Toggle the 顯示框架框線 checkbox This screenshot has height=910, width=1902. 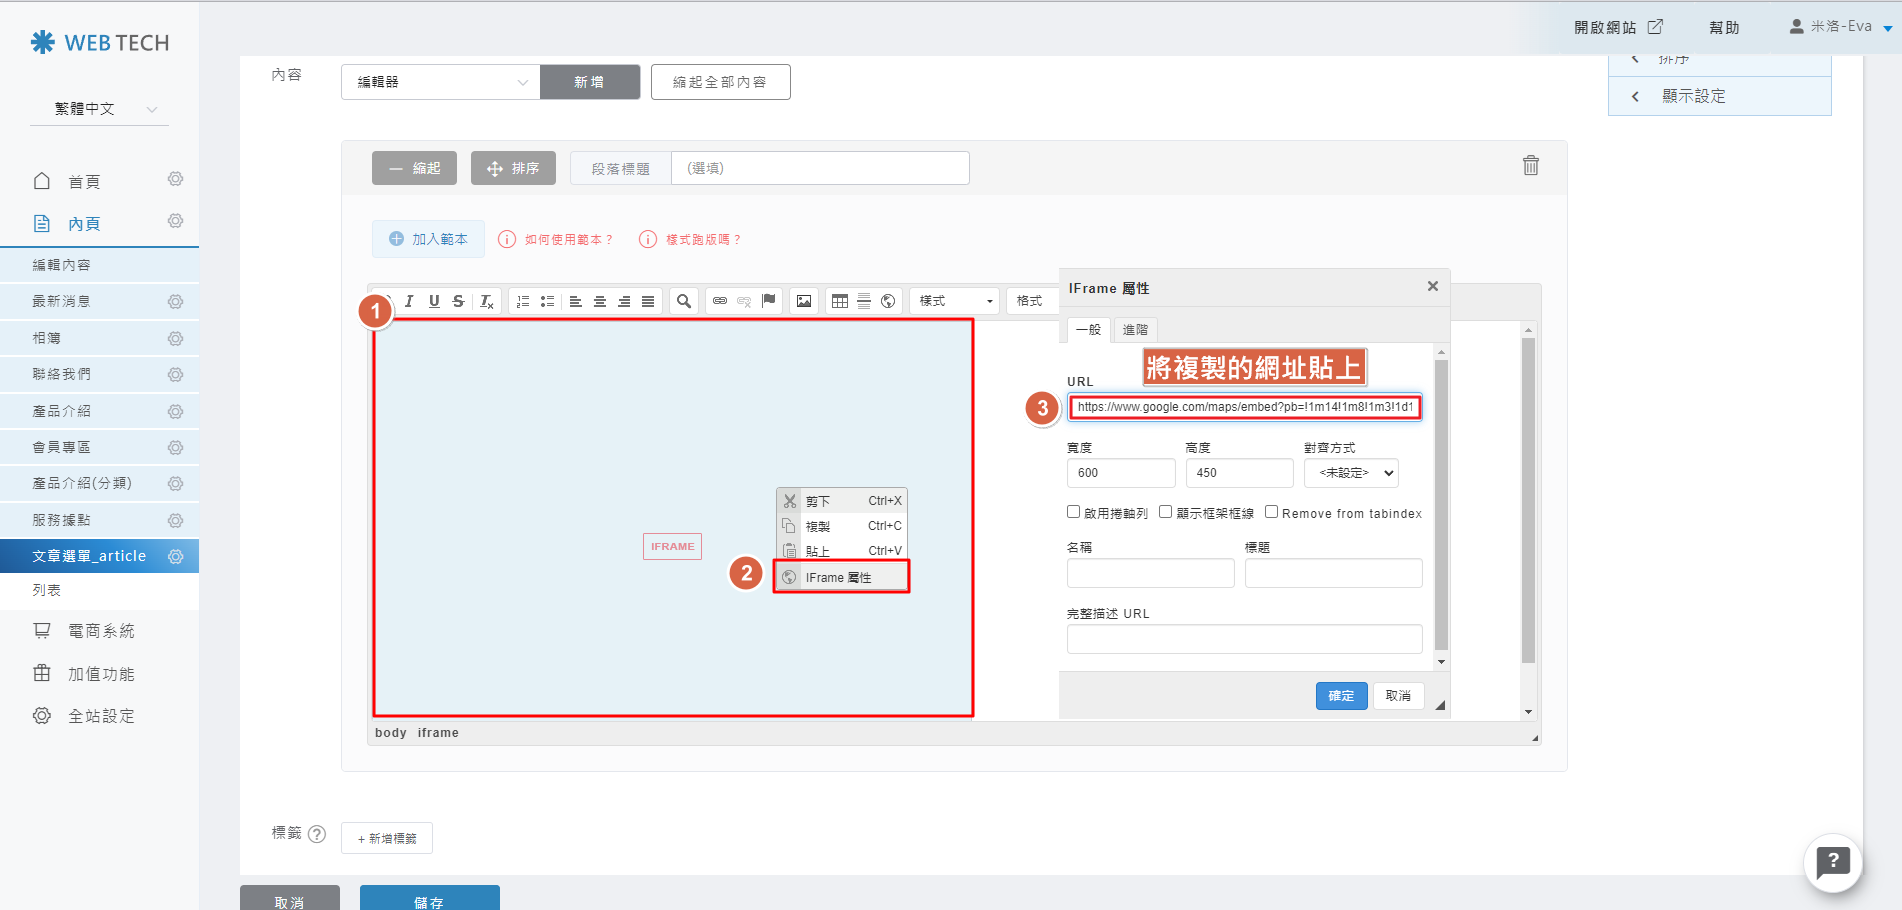coord(1166,512)
